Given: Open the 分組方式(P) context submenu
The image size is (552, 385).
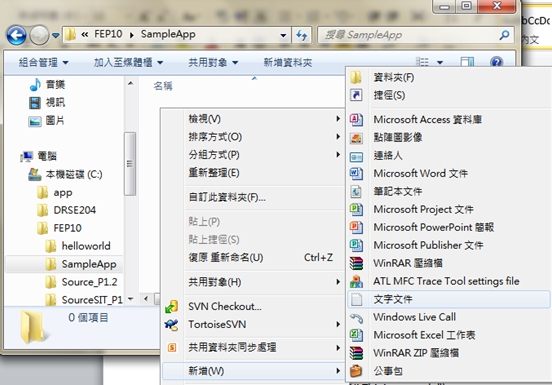Looking at the screenshot, I should 264,154.
